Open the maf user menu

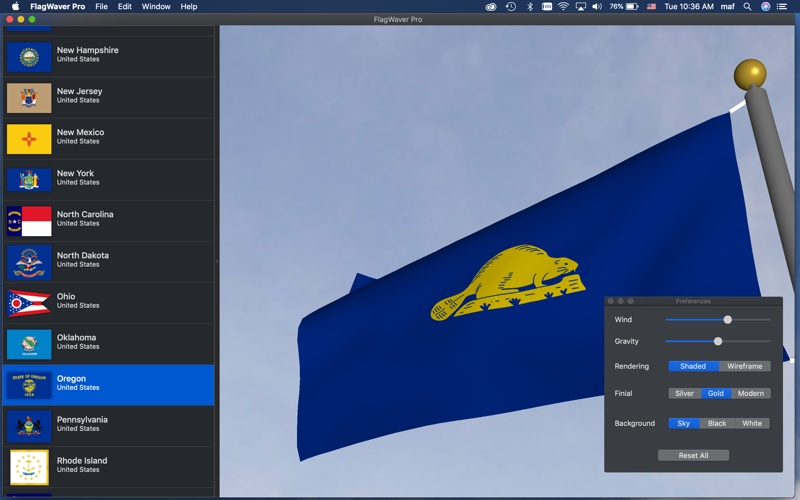click(x=728, y=7)
